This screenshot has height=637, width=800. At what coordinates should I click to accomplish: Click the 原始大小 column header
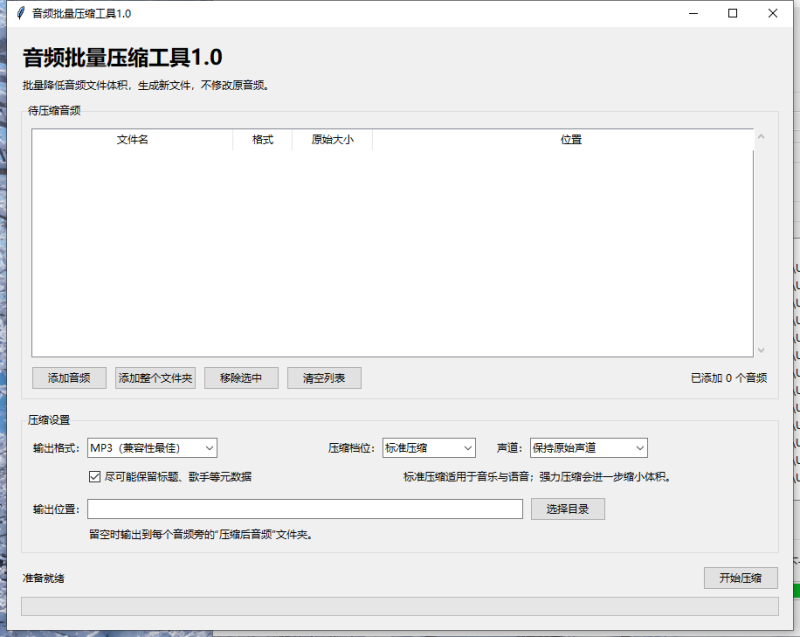point(332,140)
